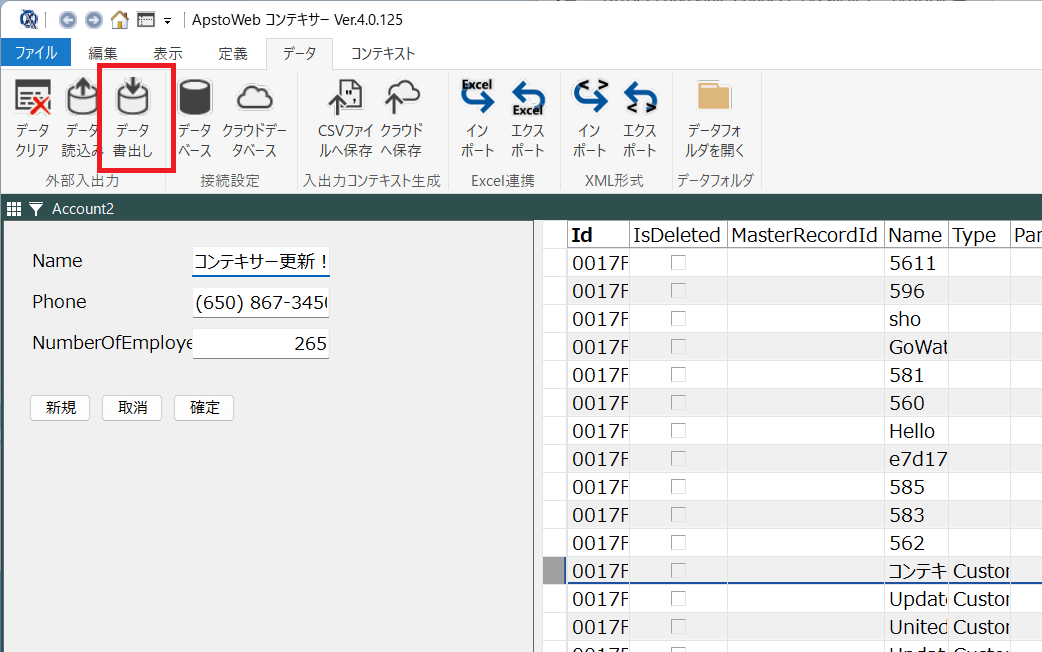1042x652 pixels.
Task: Click the Id column header
Action: 598,235
